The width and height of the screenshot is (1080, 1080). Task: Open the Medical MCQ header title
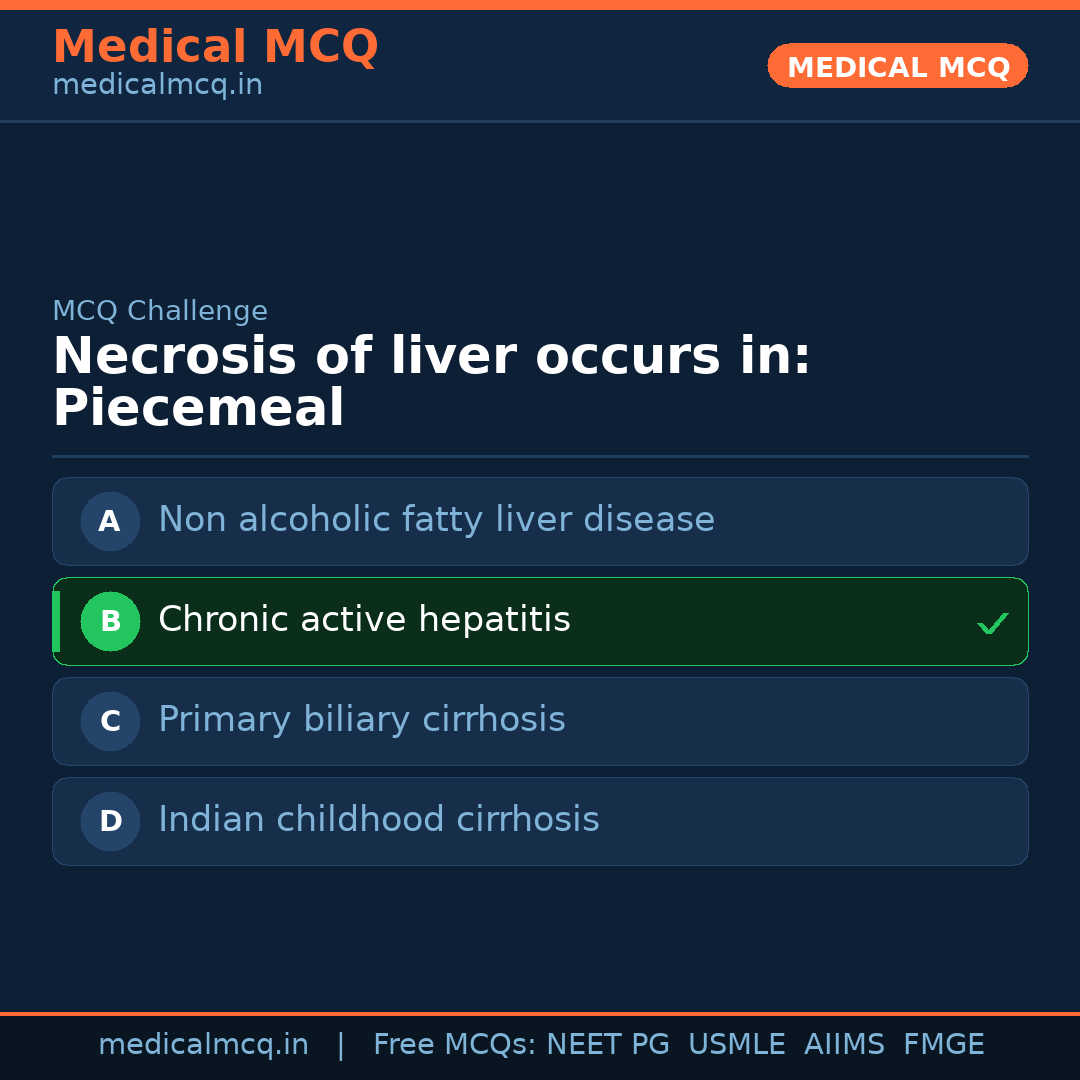pyautogui.click(x=215, y=46)
